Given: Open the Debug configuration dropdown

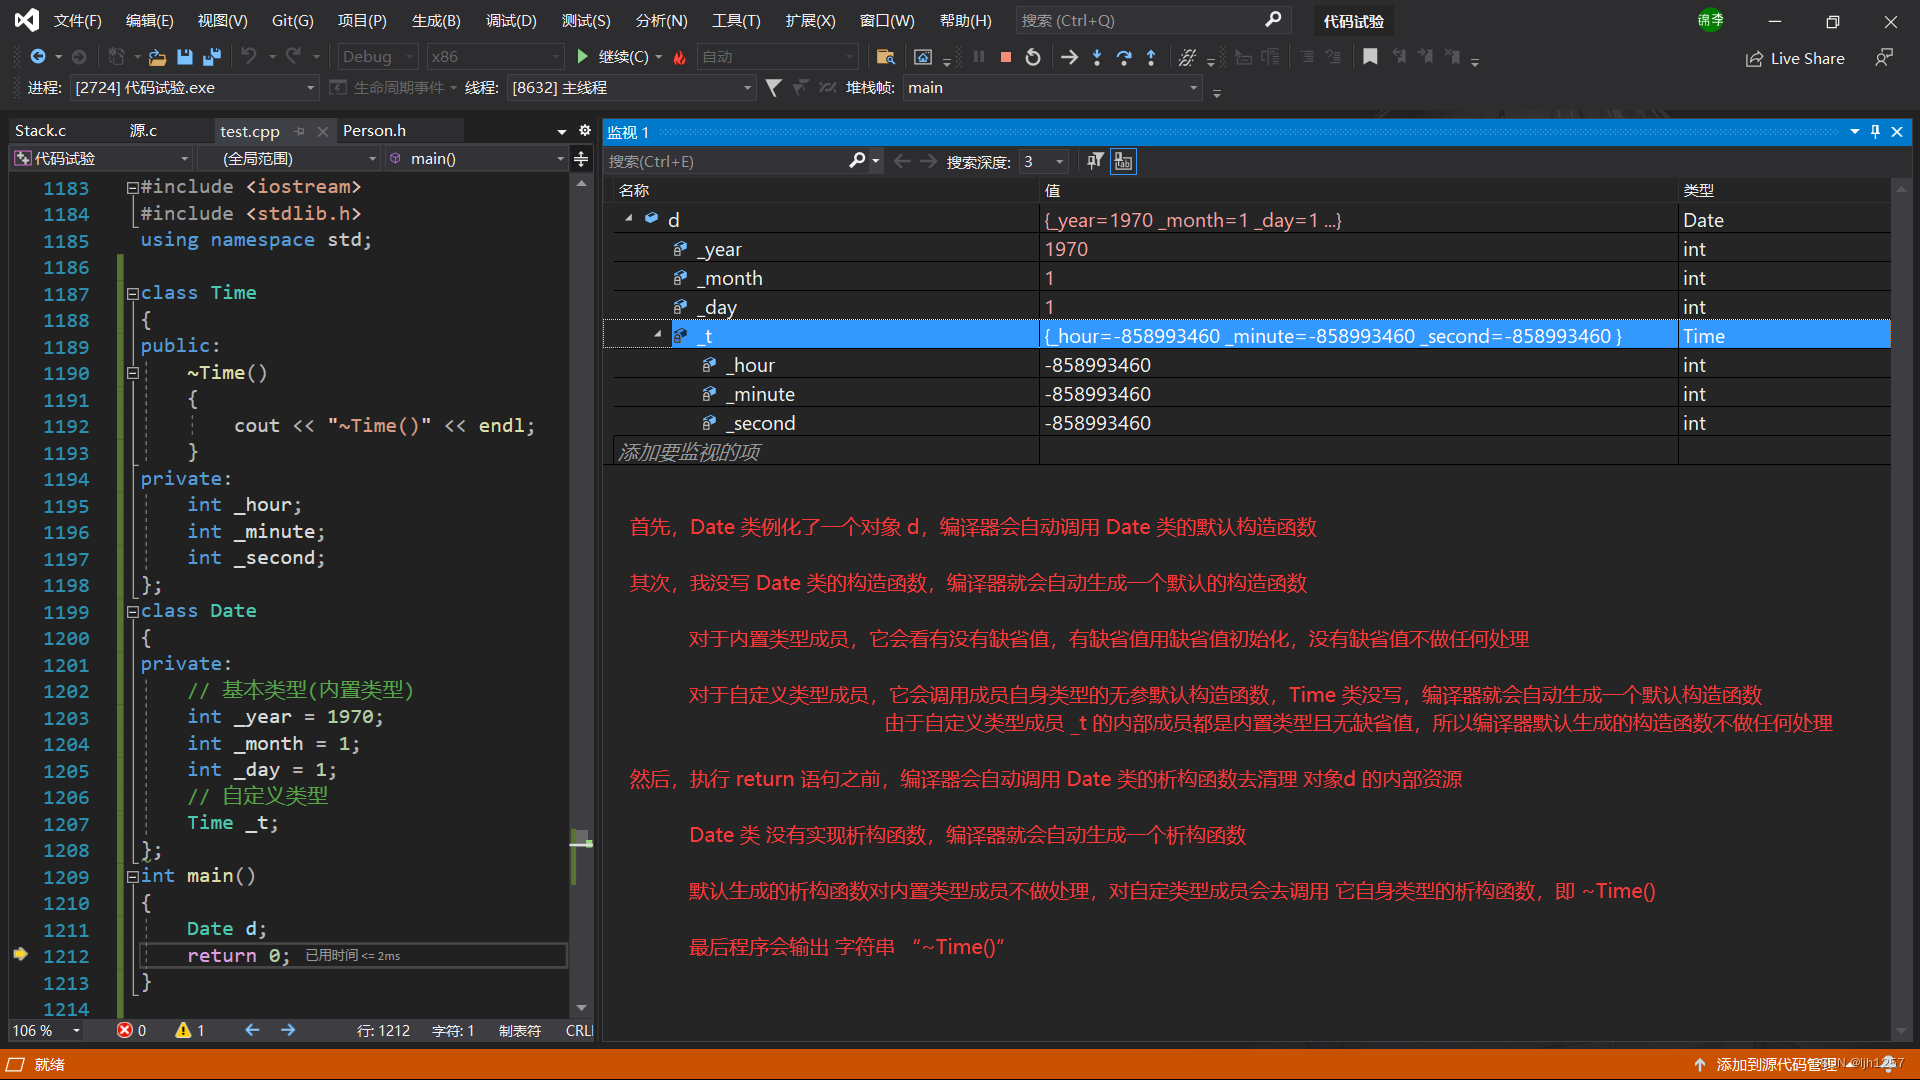Looking at the screenshot, I should (x=377, y=57).
